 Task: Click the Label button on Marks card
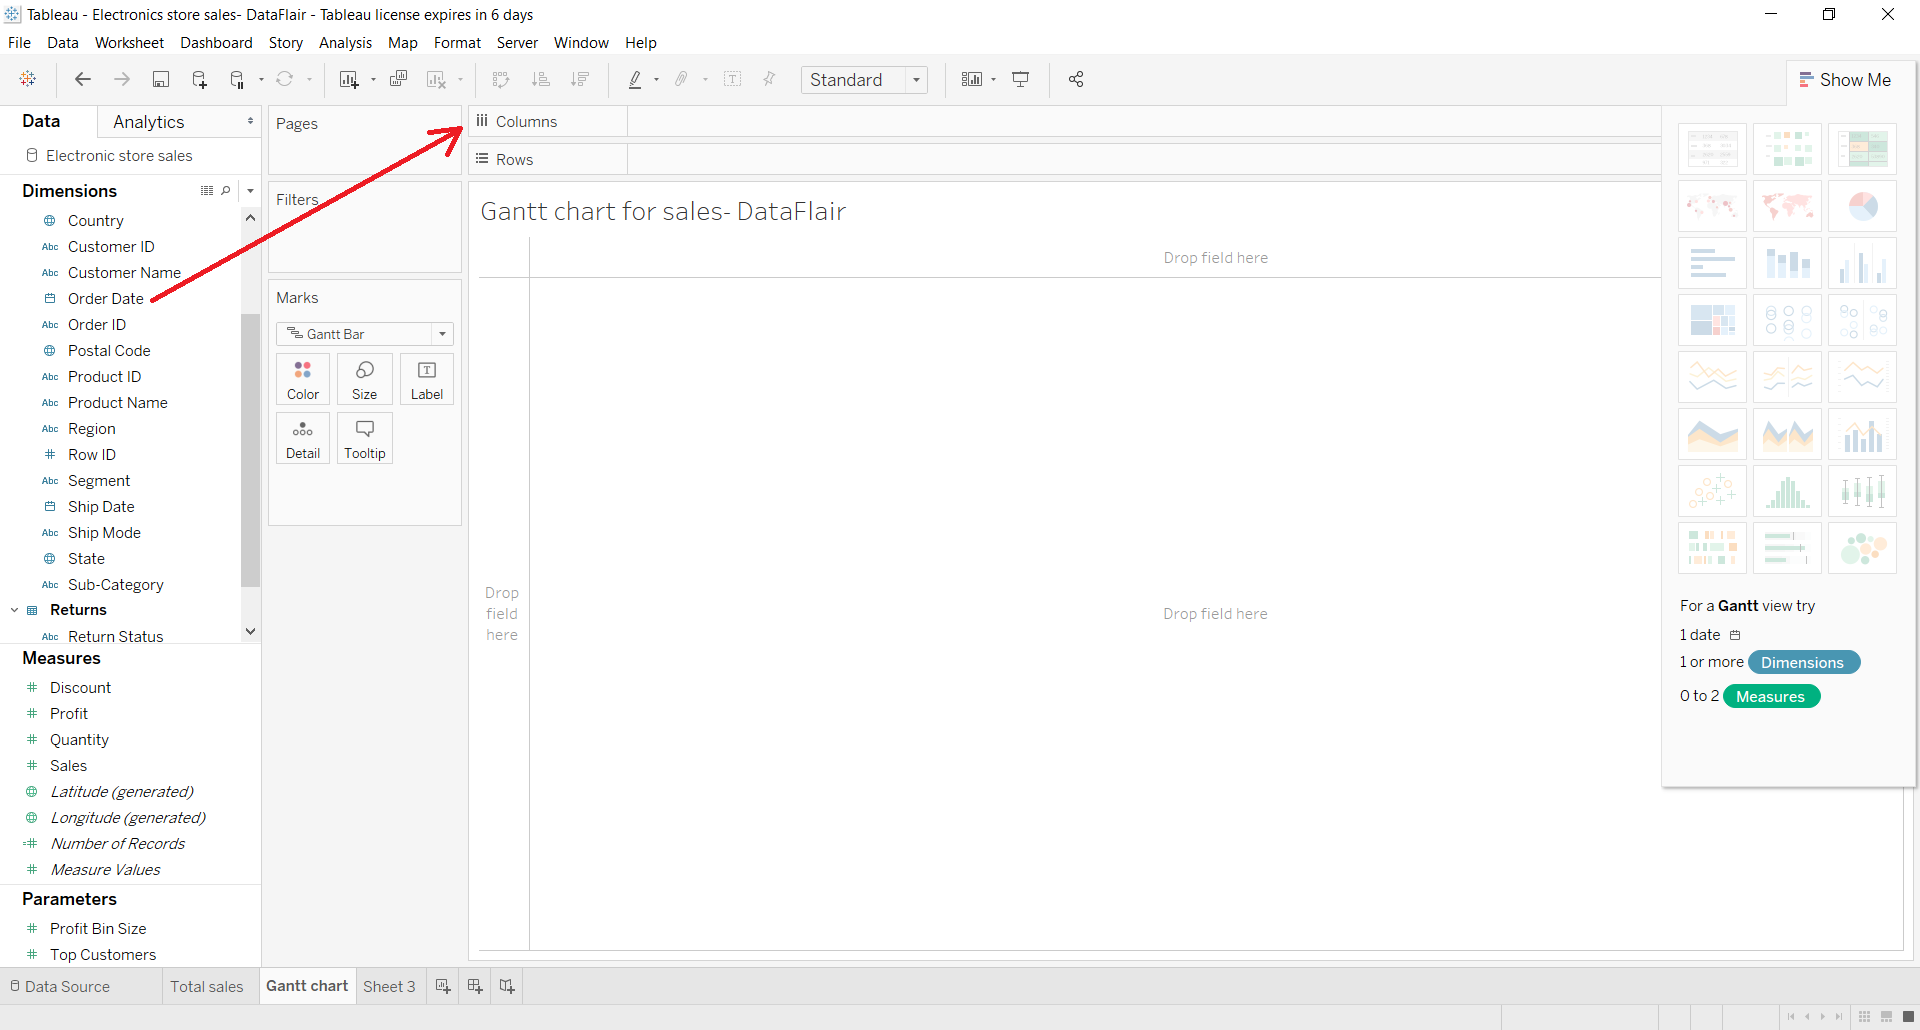coord(426,378)
